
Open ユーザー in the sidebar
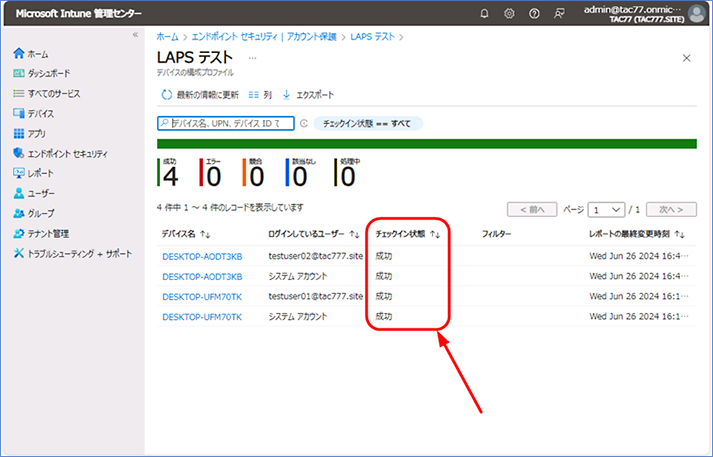(x=34, y=193)
